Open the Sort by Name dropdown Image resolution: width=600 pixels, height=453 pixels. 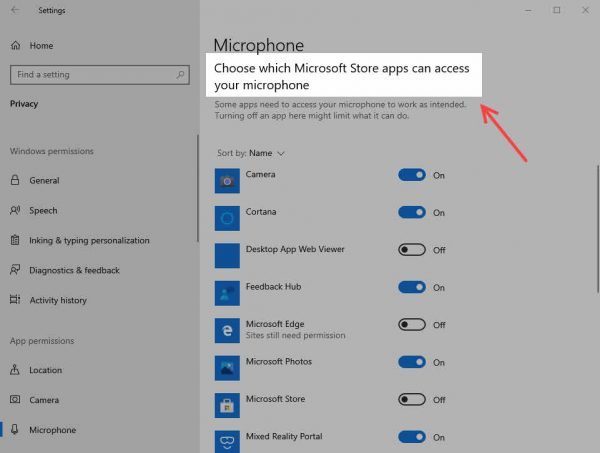pos(266,153)
